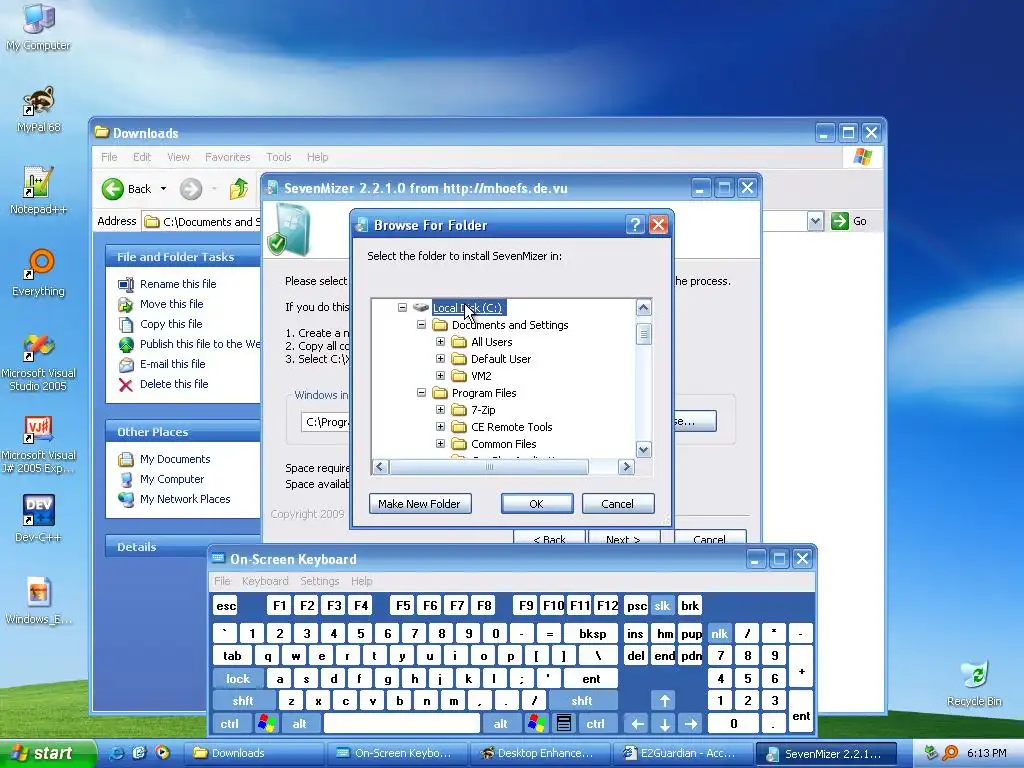1024x768 pixels.
Task: Click OK in Browse For Folder dialog
Action: point(537,504)
